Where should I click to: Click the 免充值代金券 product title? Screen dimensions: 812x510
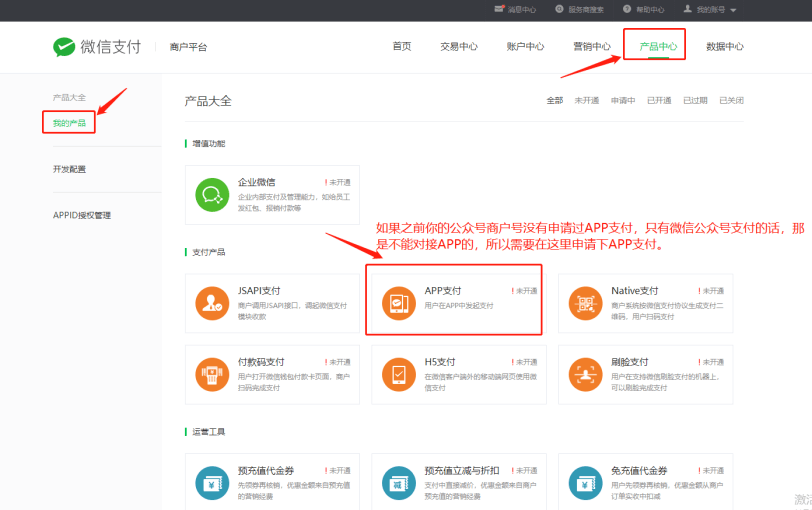[639, 470]
